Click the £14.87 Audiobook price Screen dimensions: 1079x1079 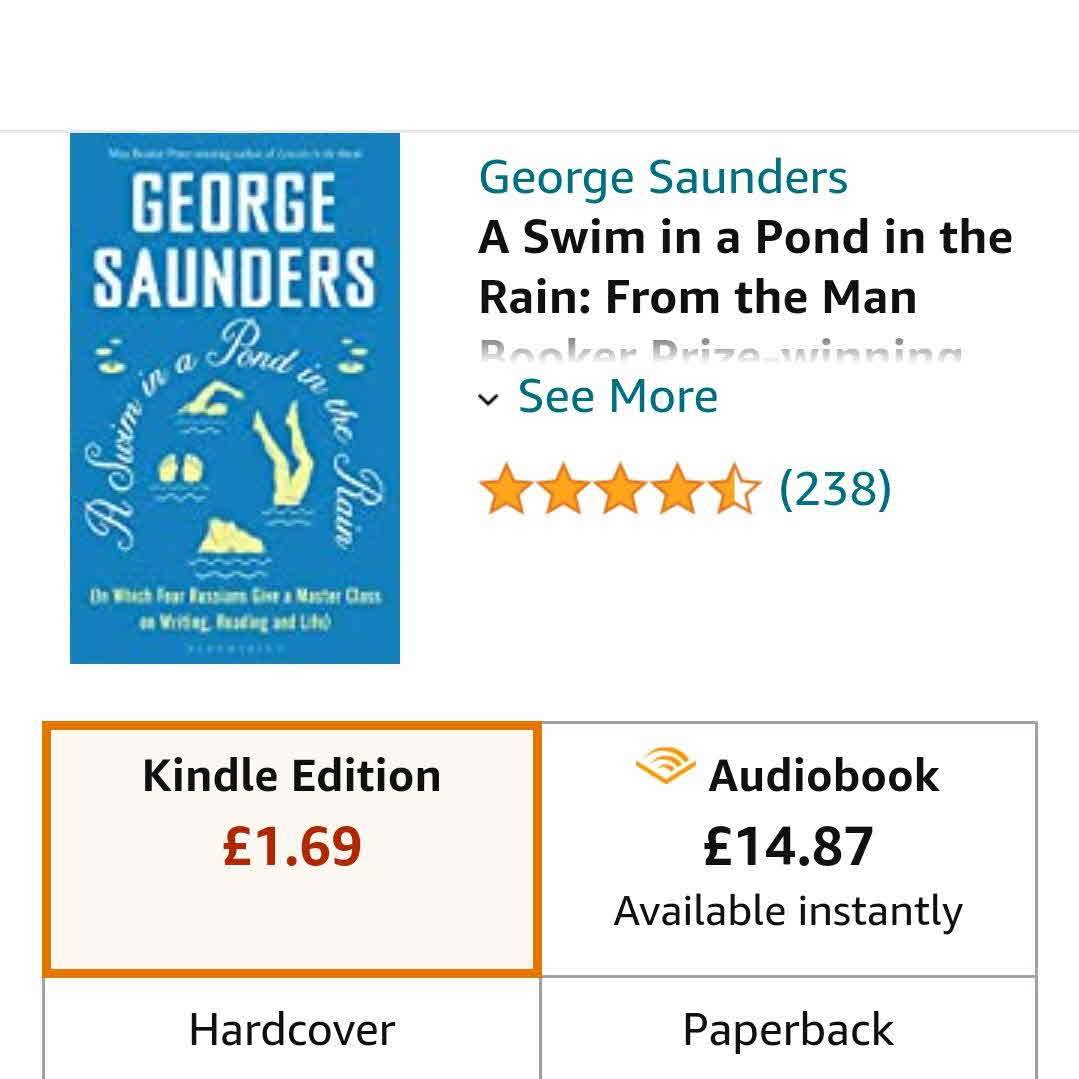pos(788,847)
